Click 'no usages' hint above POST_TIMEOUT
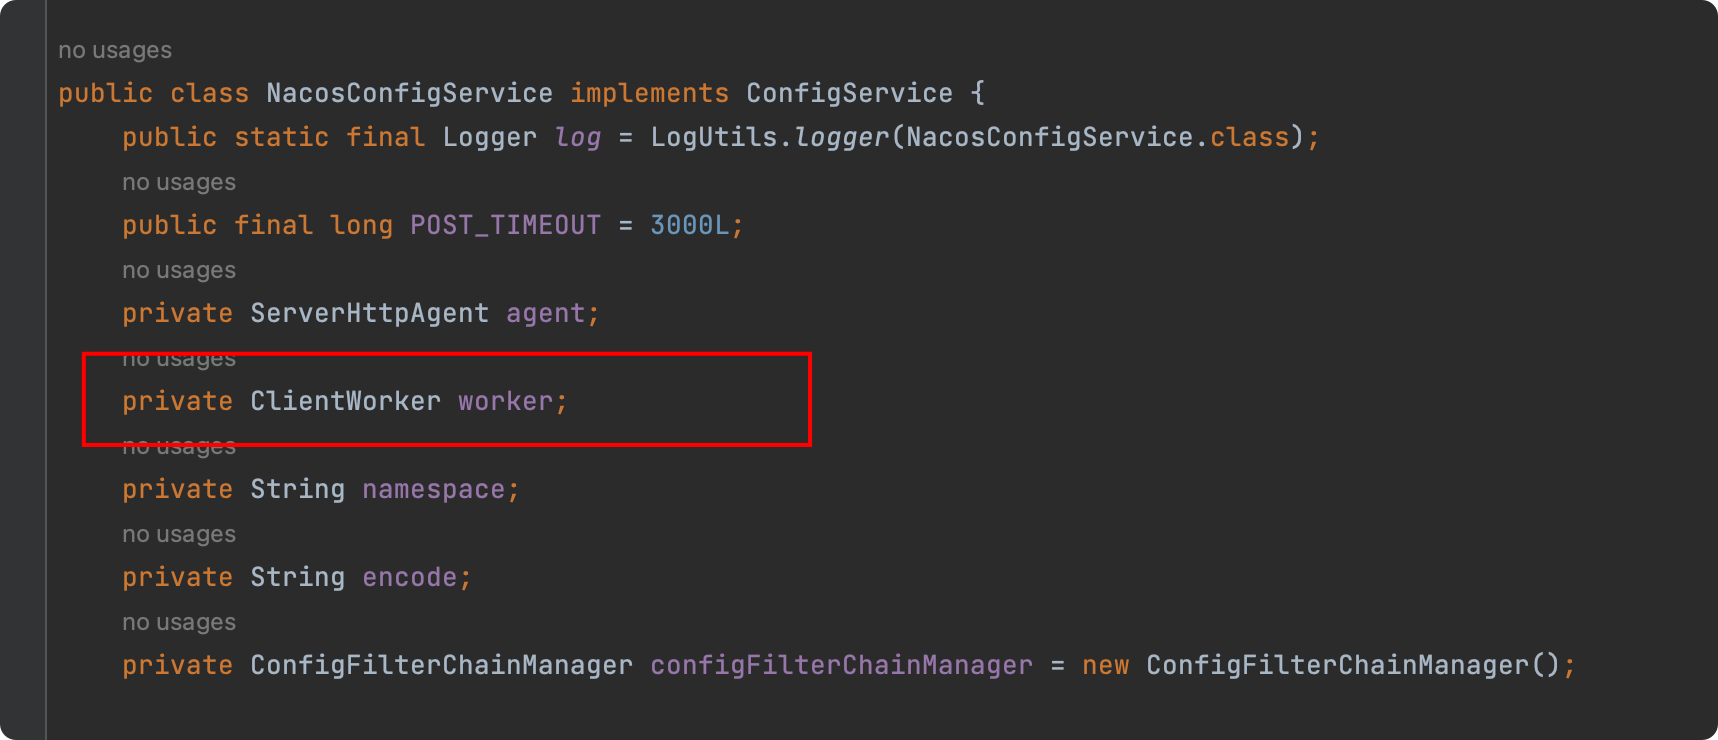The image size is (1718, 740). (179, 182)
